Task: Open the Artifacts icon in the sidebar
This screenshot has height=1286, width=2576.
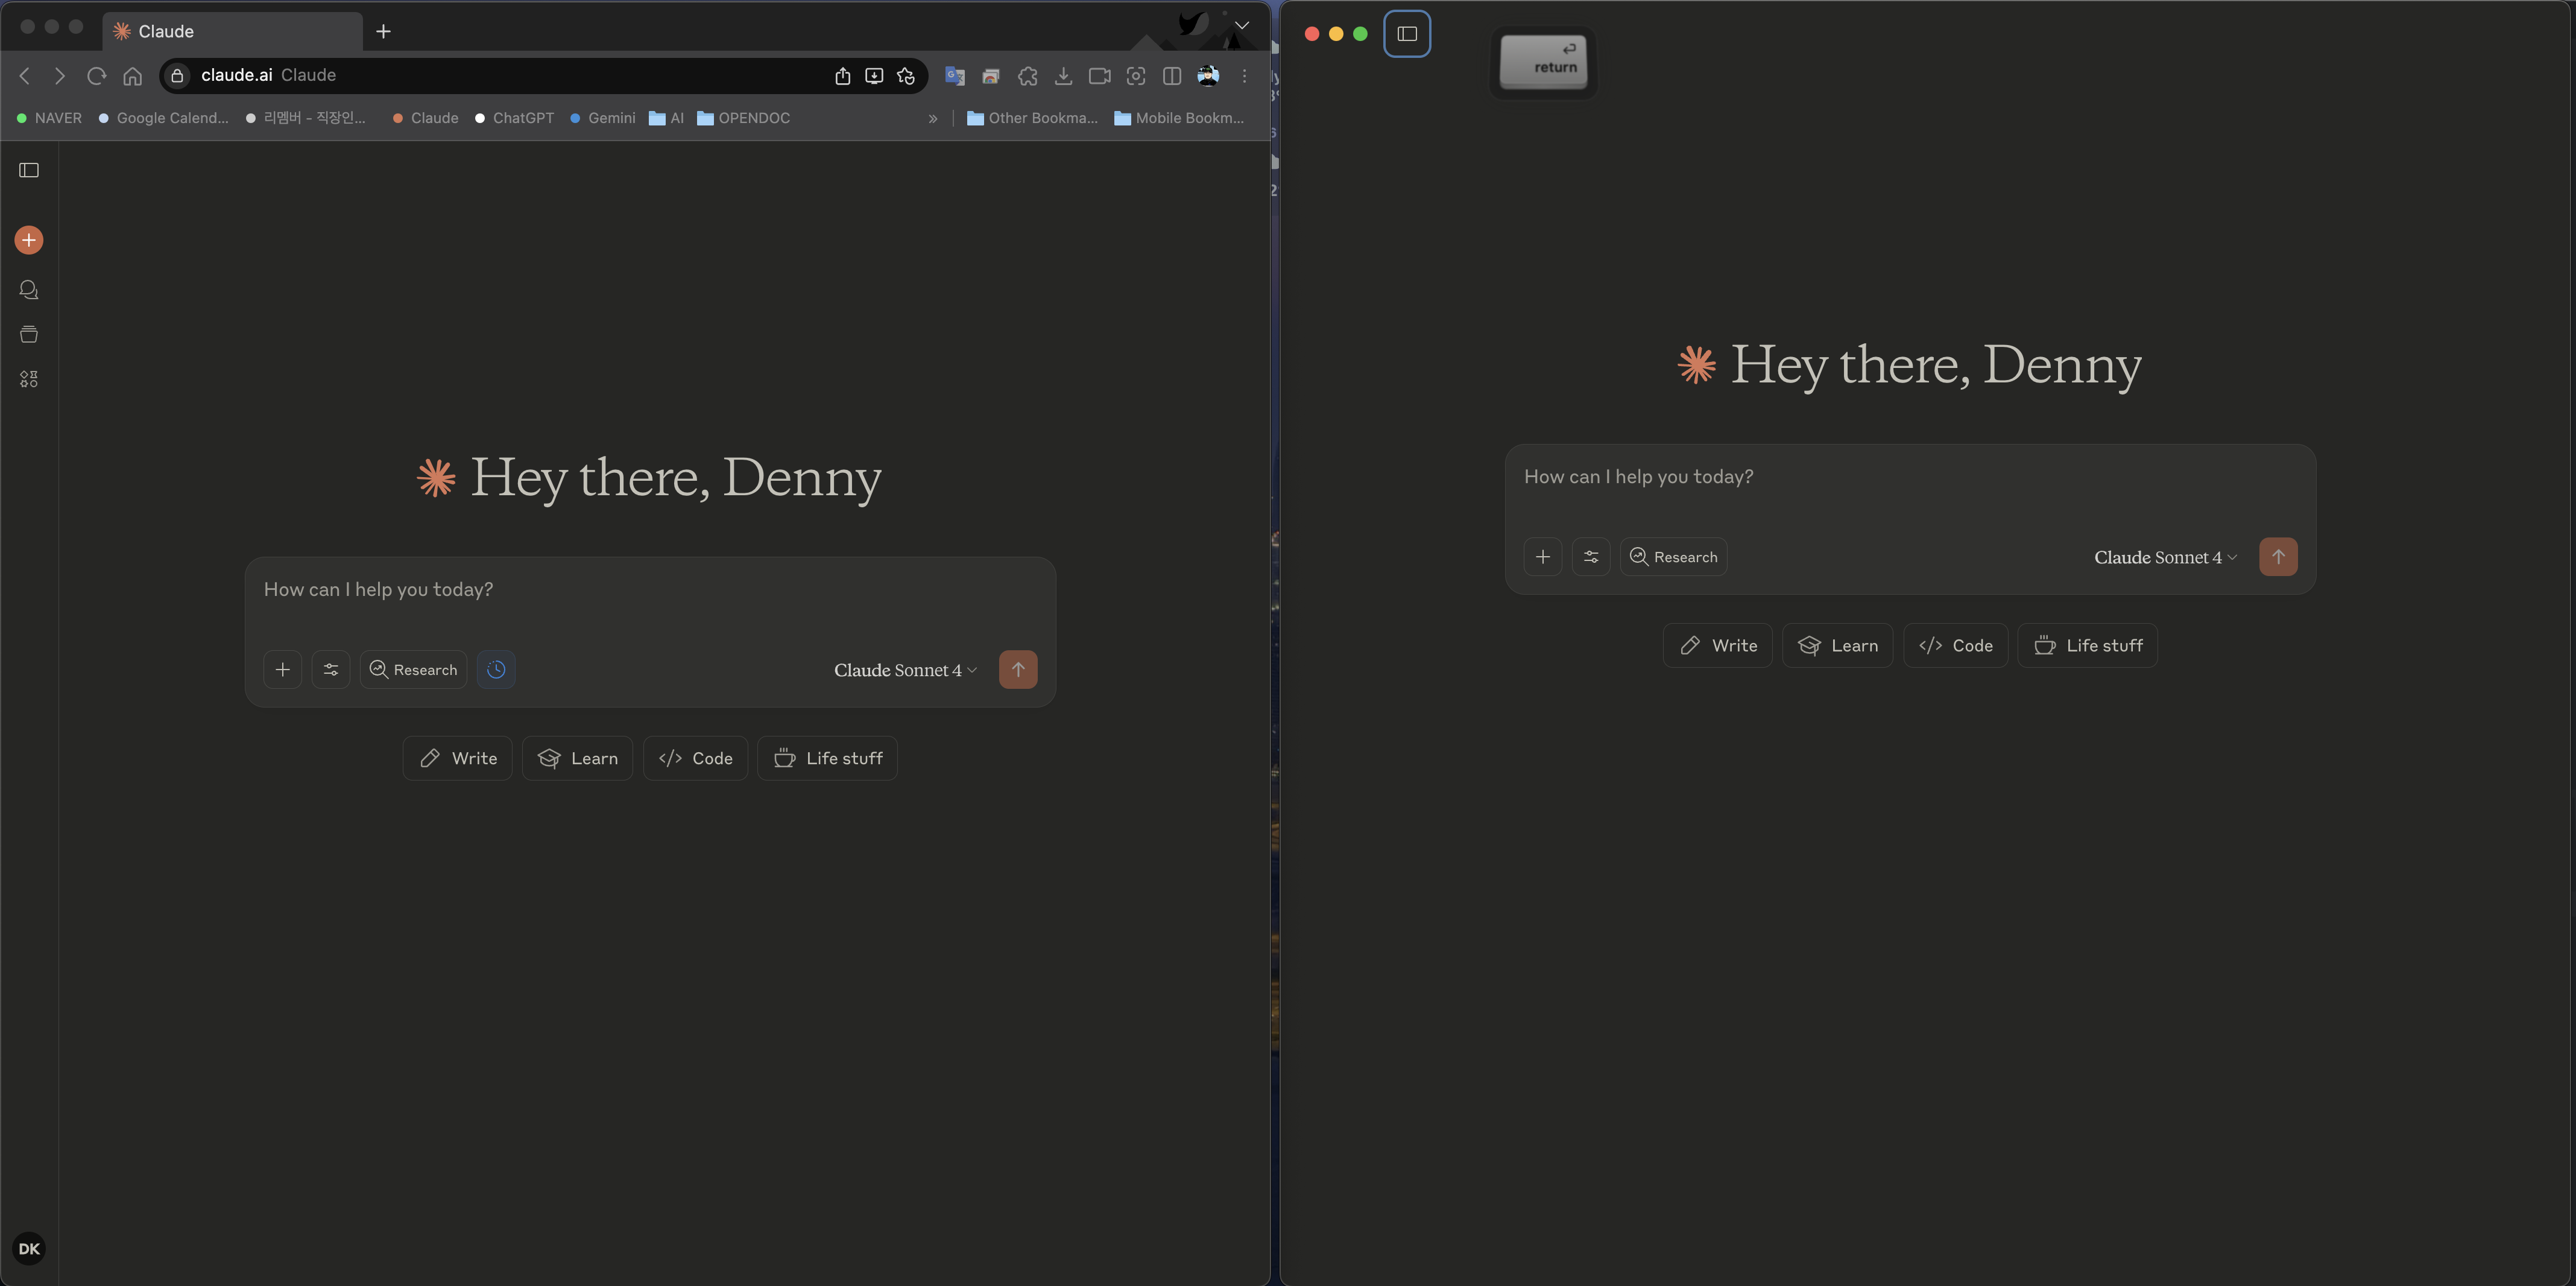Action: pos(29,379)
